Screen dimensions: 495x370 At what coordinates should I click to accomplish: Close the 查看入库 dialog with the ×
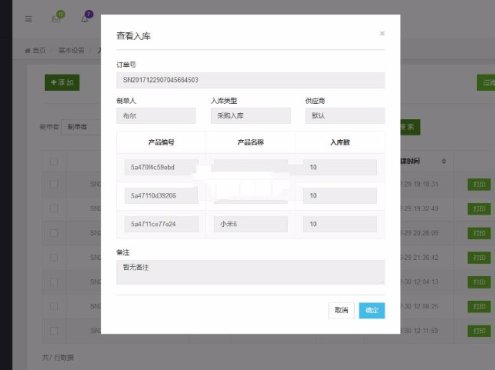[382, 33]
